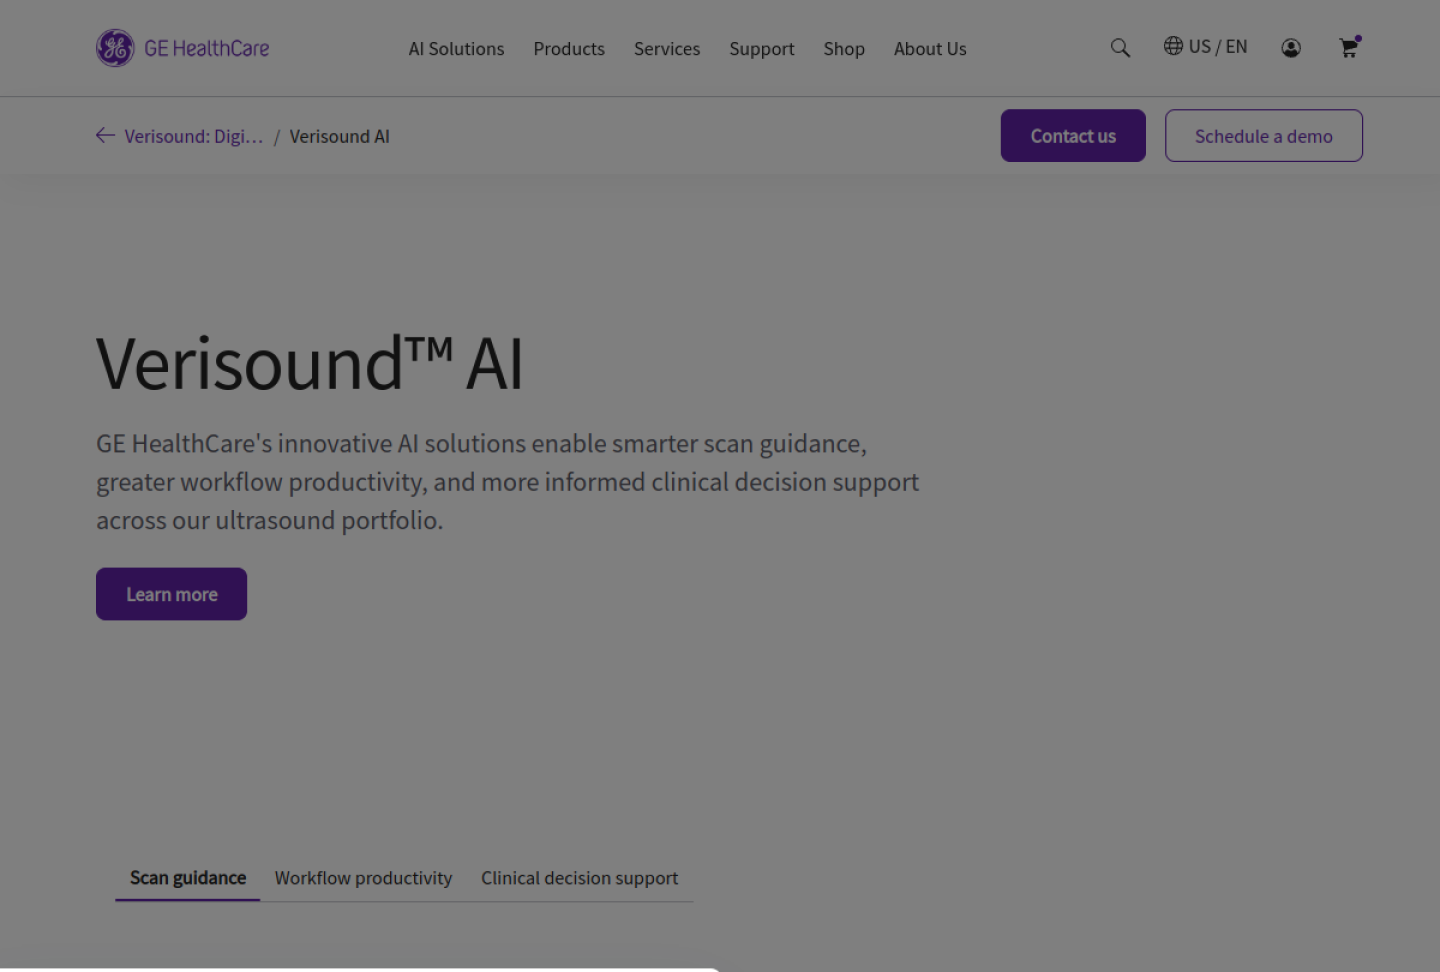The height and width of the screenshot is (972, 1440).
Task: Click the Schedule a demo button
Action: [x=1264, y=136]
